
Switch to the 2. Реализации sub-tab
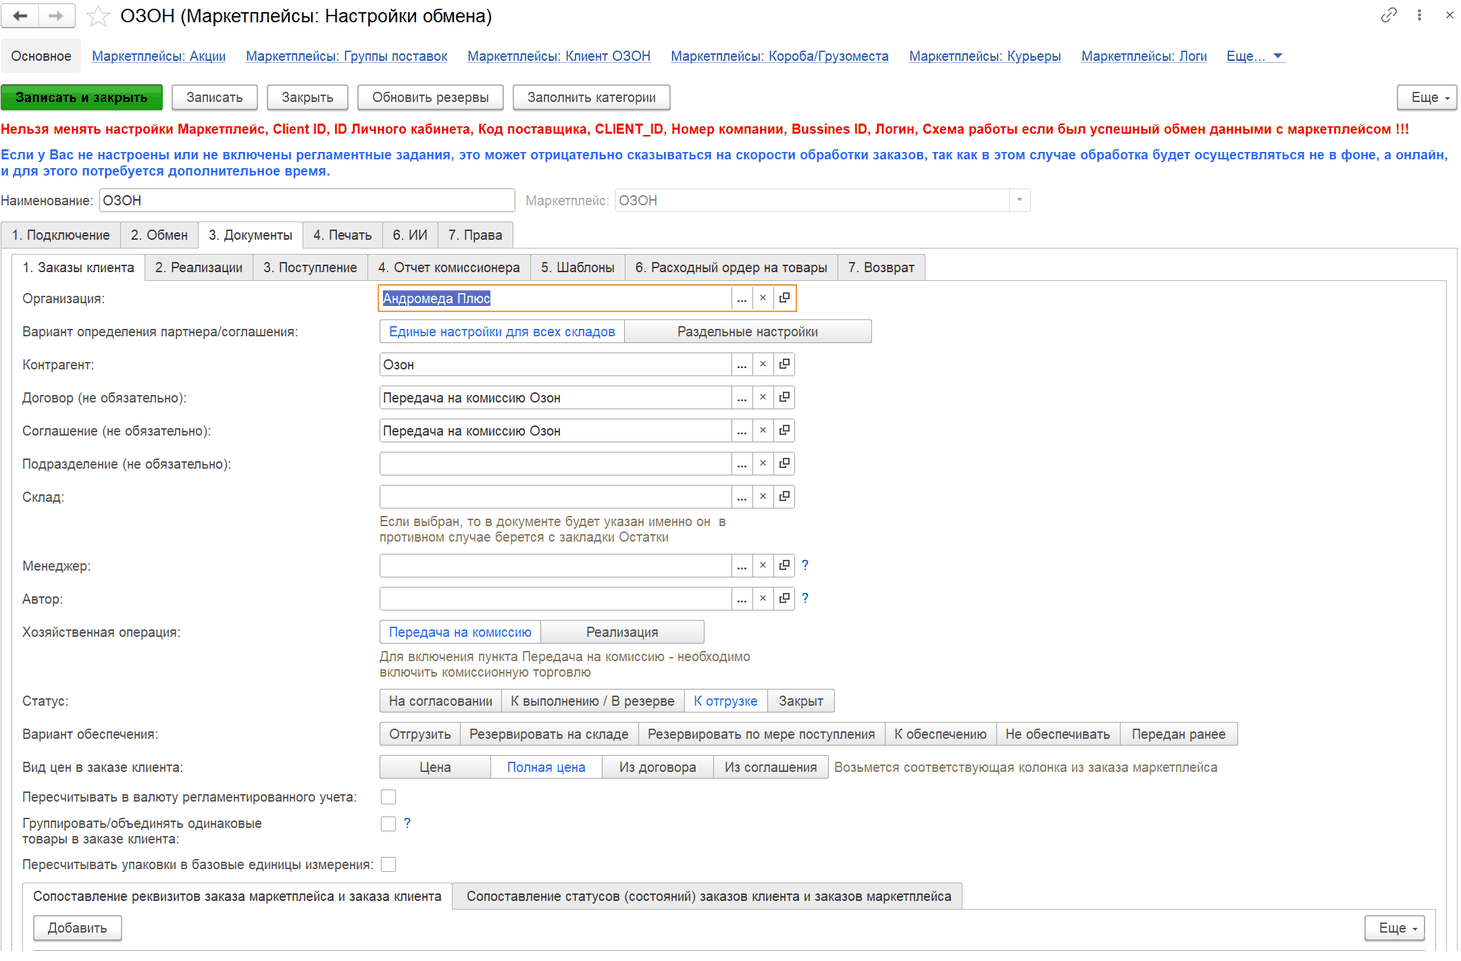click(x=199, y=267)
